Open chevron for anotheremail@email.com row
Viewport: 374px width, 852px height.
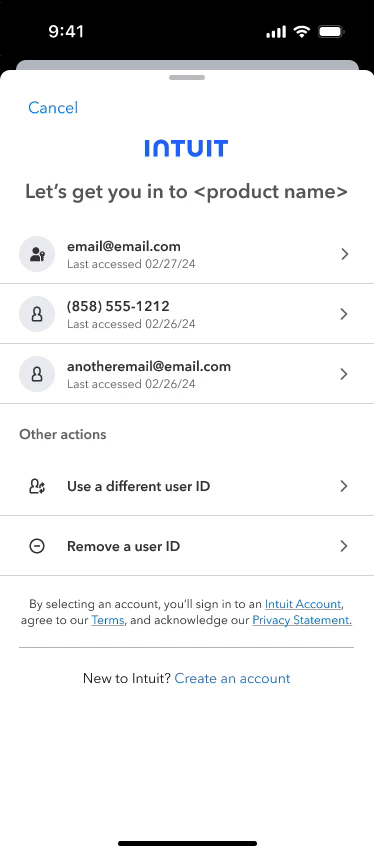[344, 374]
